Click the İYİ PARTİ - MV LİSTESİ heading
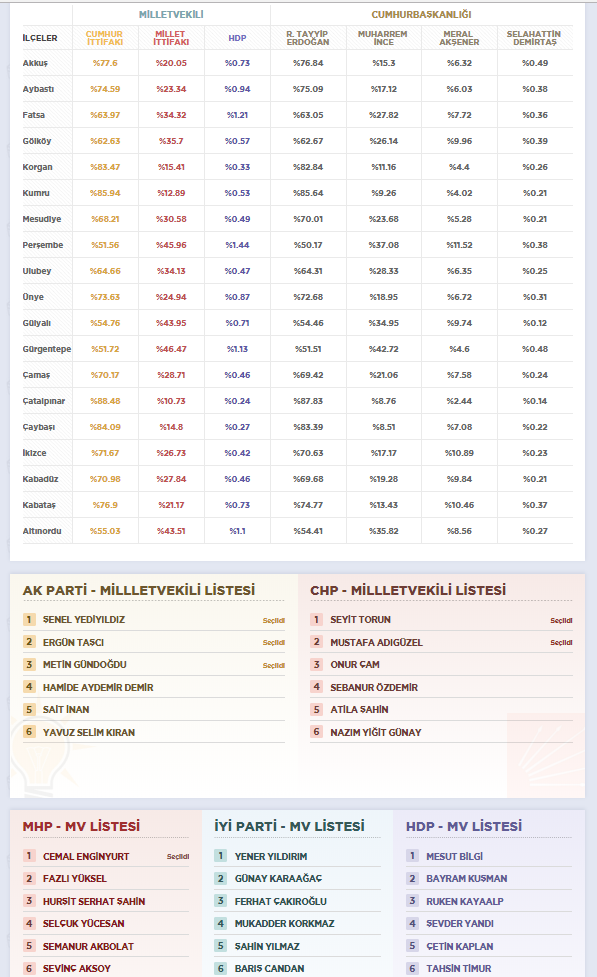Viewport: 597px width, 977px height. tap(289, 827)
